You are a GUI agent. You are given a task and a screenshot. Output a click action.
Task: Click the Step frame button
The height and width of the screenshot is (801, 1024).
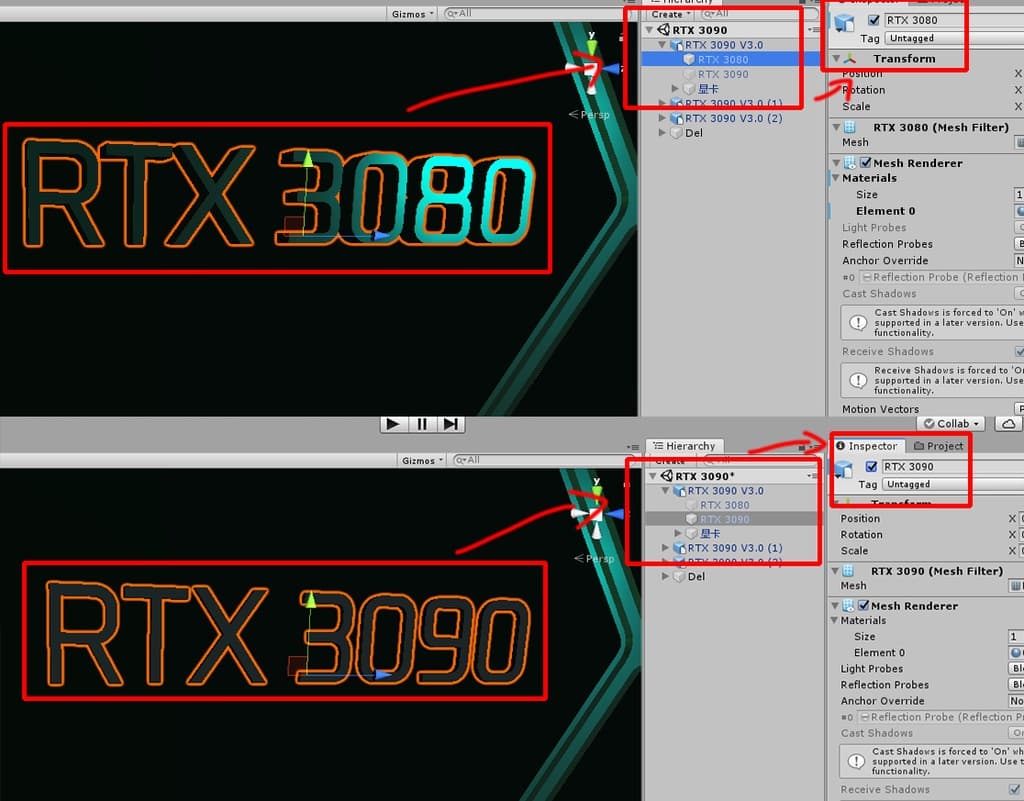452,424
